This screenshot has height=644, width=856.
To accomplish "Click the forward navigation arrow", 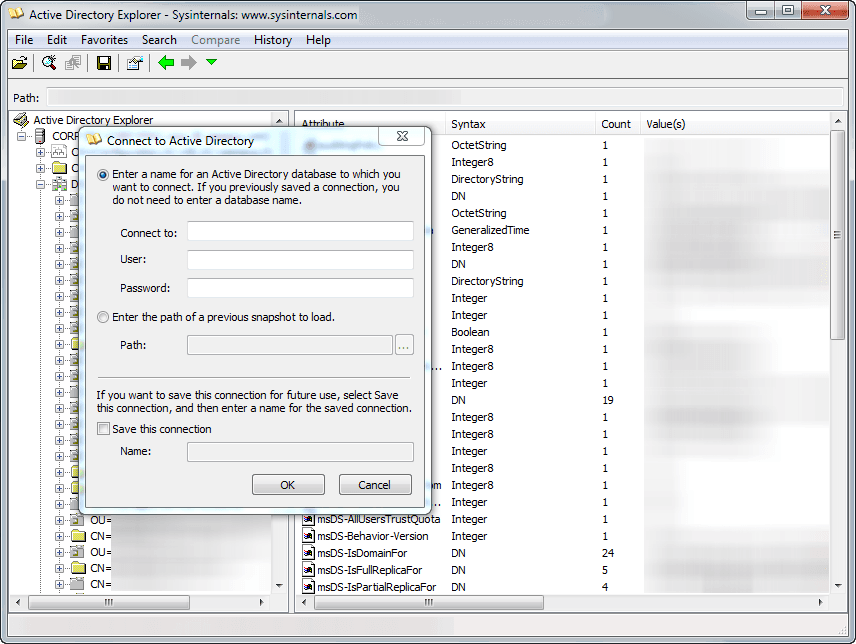I will [x=188, y=62].
